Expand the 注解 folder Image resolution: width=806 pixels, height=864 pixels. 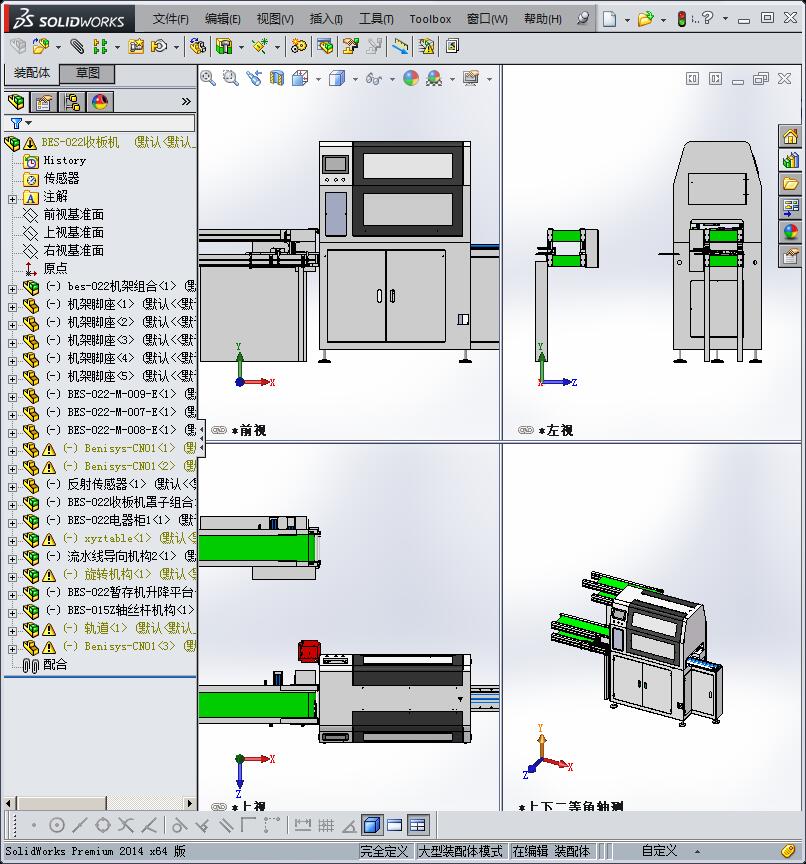click(x=13, y=199)
